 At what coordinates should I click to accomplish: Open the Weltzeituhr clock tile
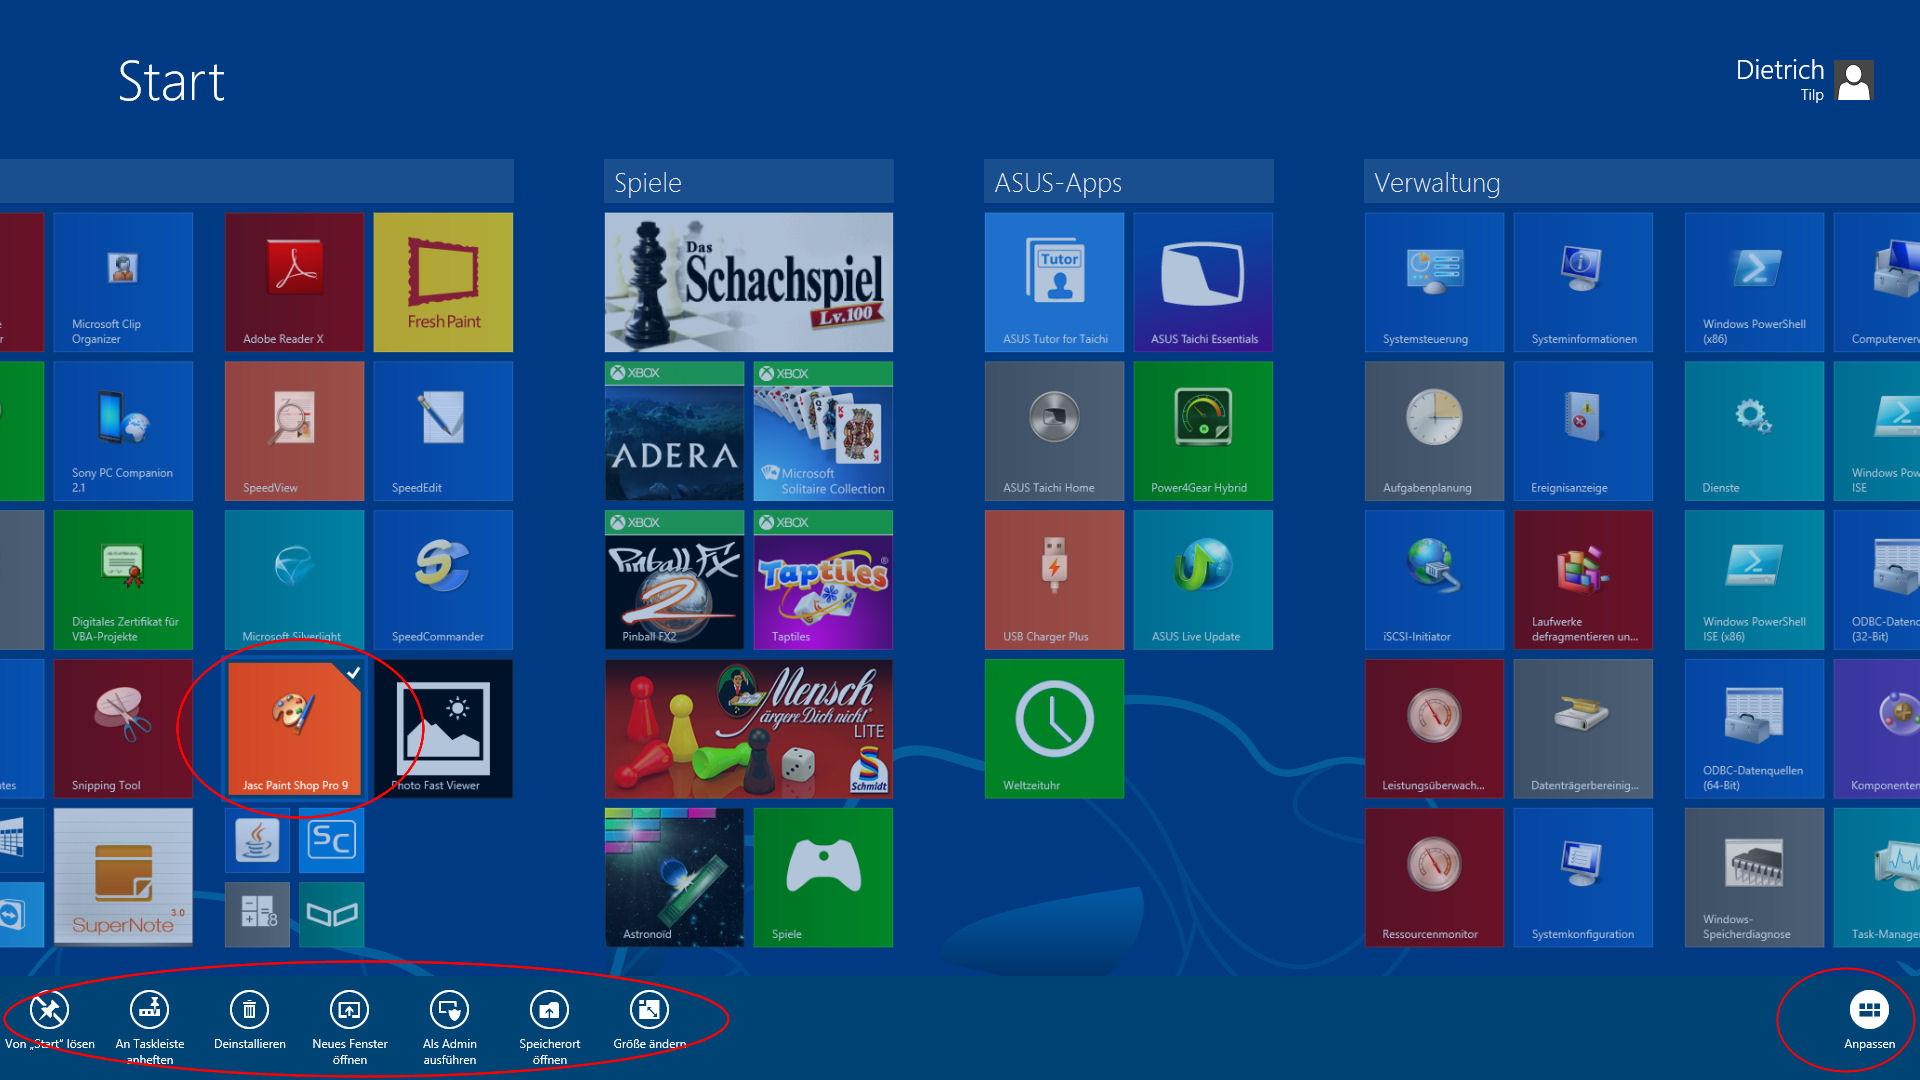tap(1054, 728)
